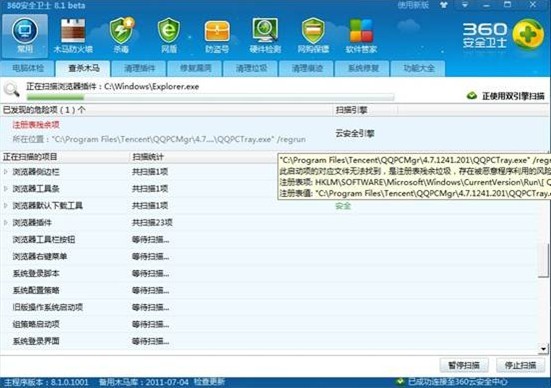Expand the 浏览器默认下载工具 row
Viewport: 551px width, 388px height.
(6, 206)
